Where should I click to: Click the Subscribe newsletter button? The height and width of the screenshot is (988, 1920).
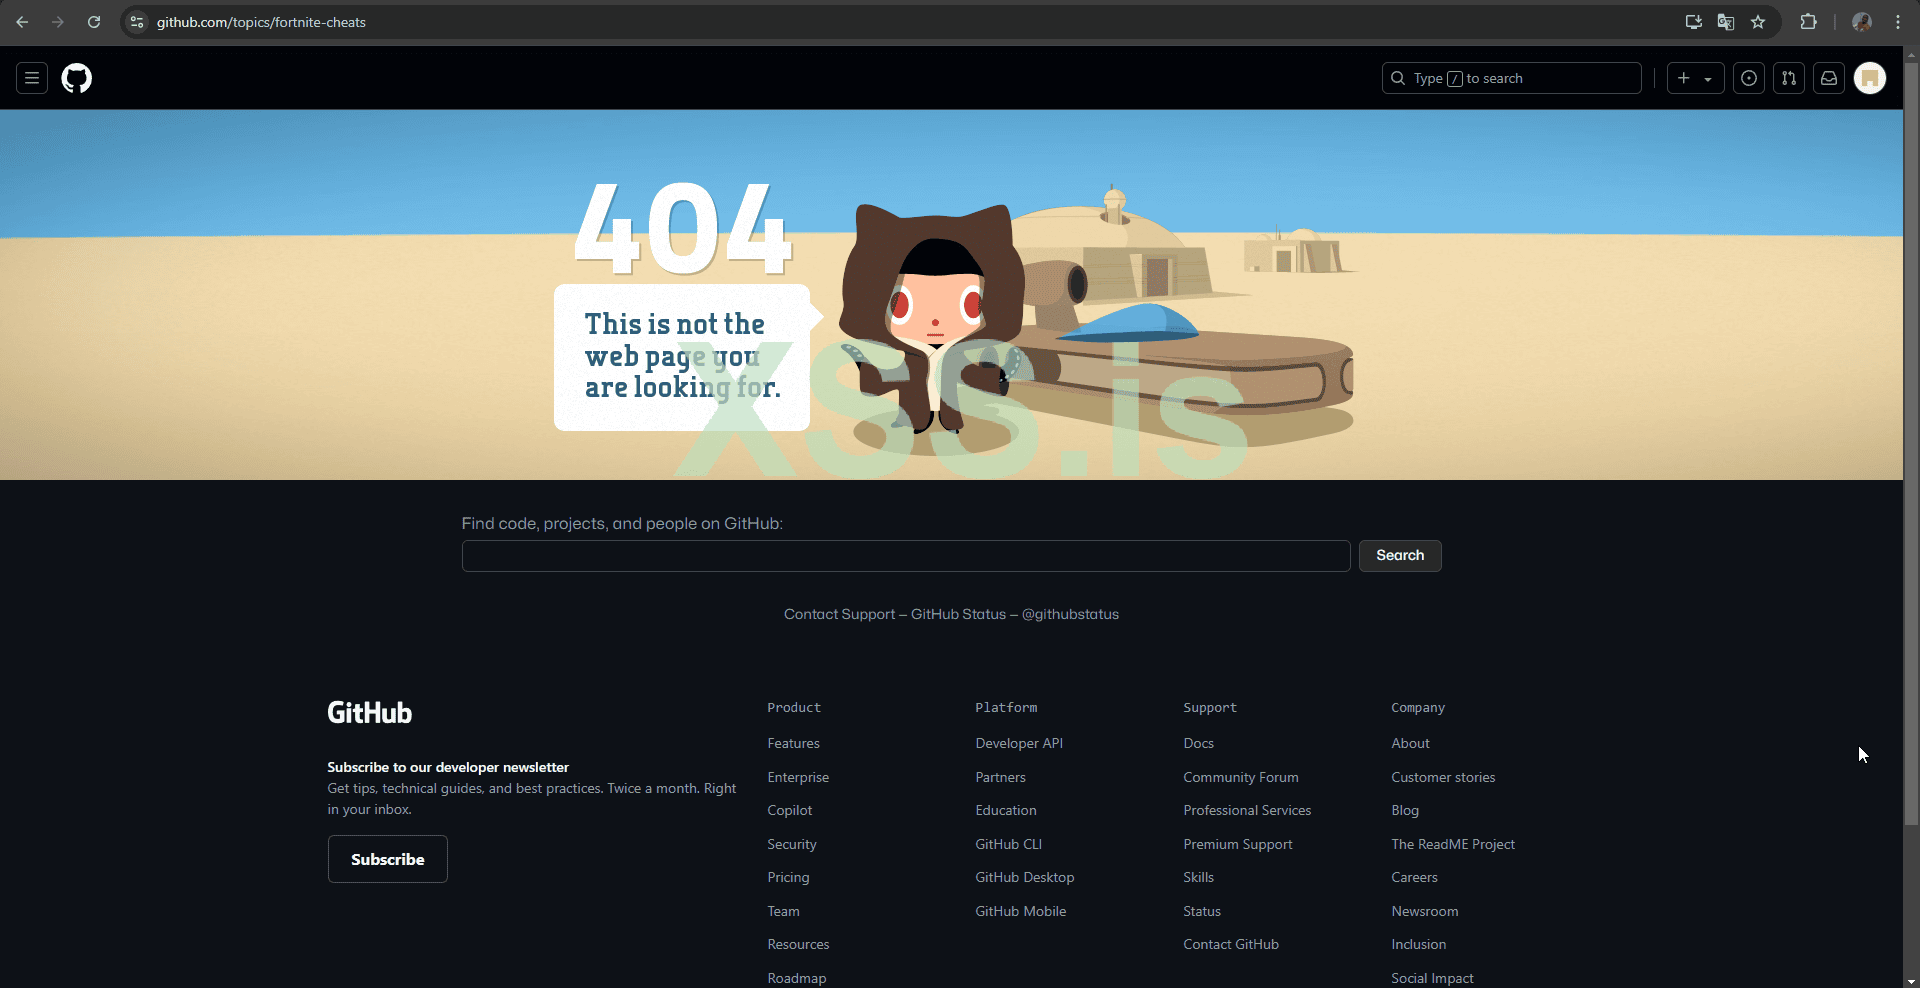[x=388, y=859]
